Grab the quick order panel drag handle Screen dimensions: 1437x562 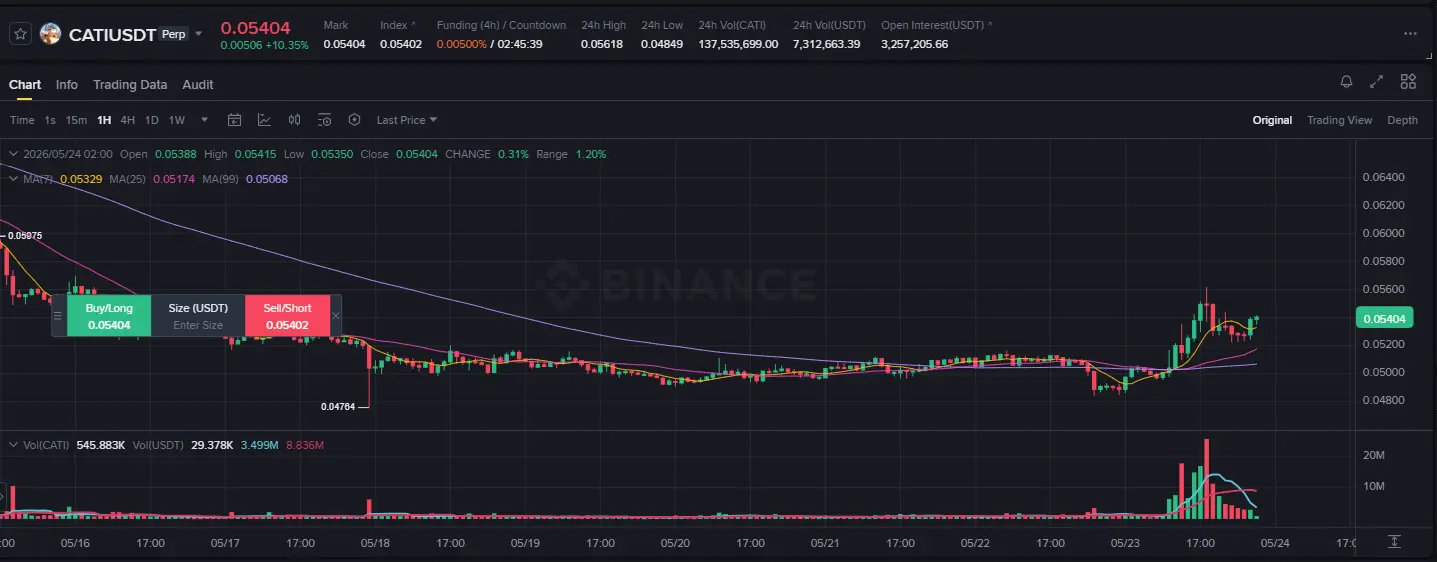[x=58, y=316]
